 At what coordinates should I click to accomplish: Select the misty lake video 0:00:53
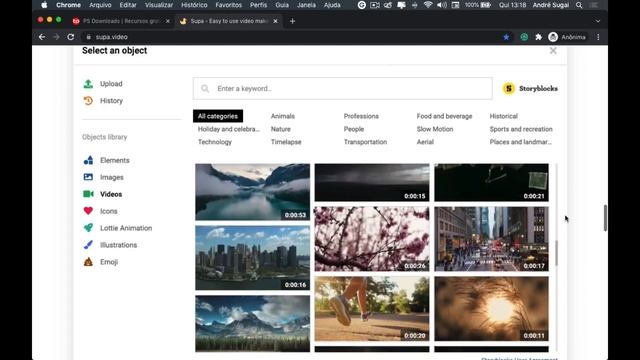[x=252, y=192]
